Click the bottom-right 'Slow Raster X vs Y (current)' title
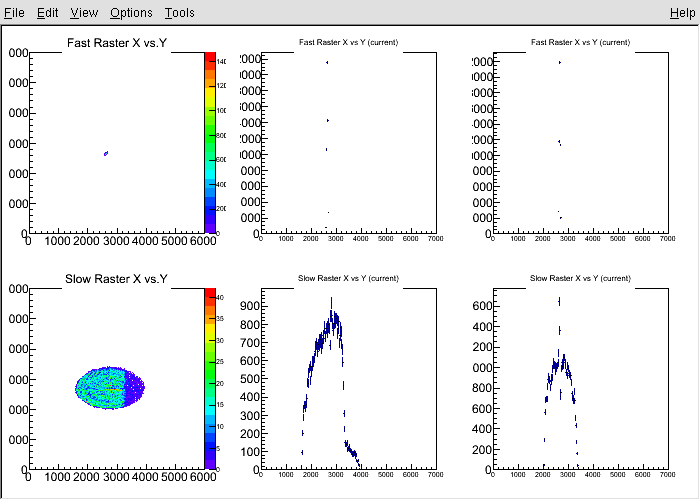This screenshot has height=500, width=700. coord(580,279)
